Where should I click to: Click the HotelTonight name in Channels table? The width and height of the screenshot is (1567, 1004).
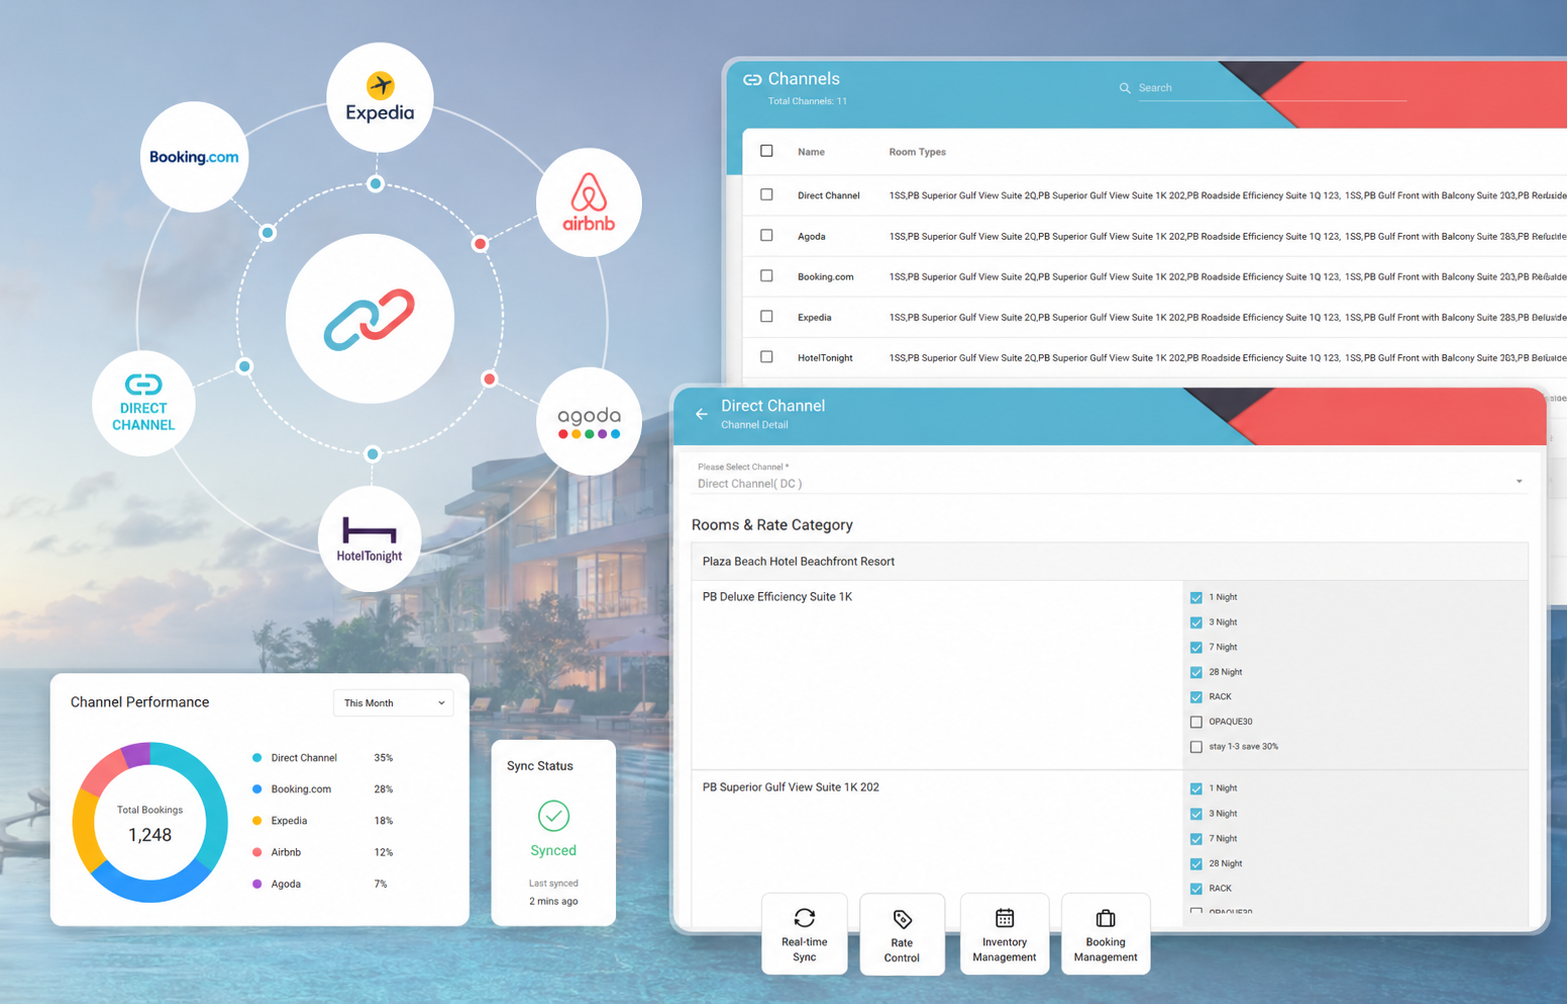(825, 358)
